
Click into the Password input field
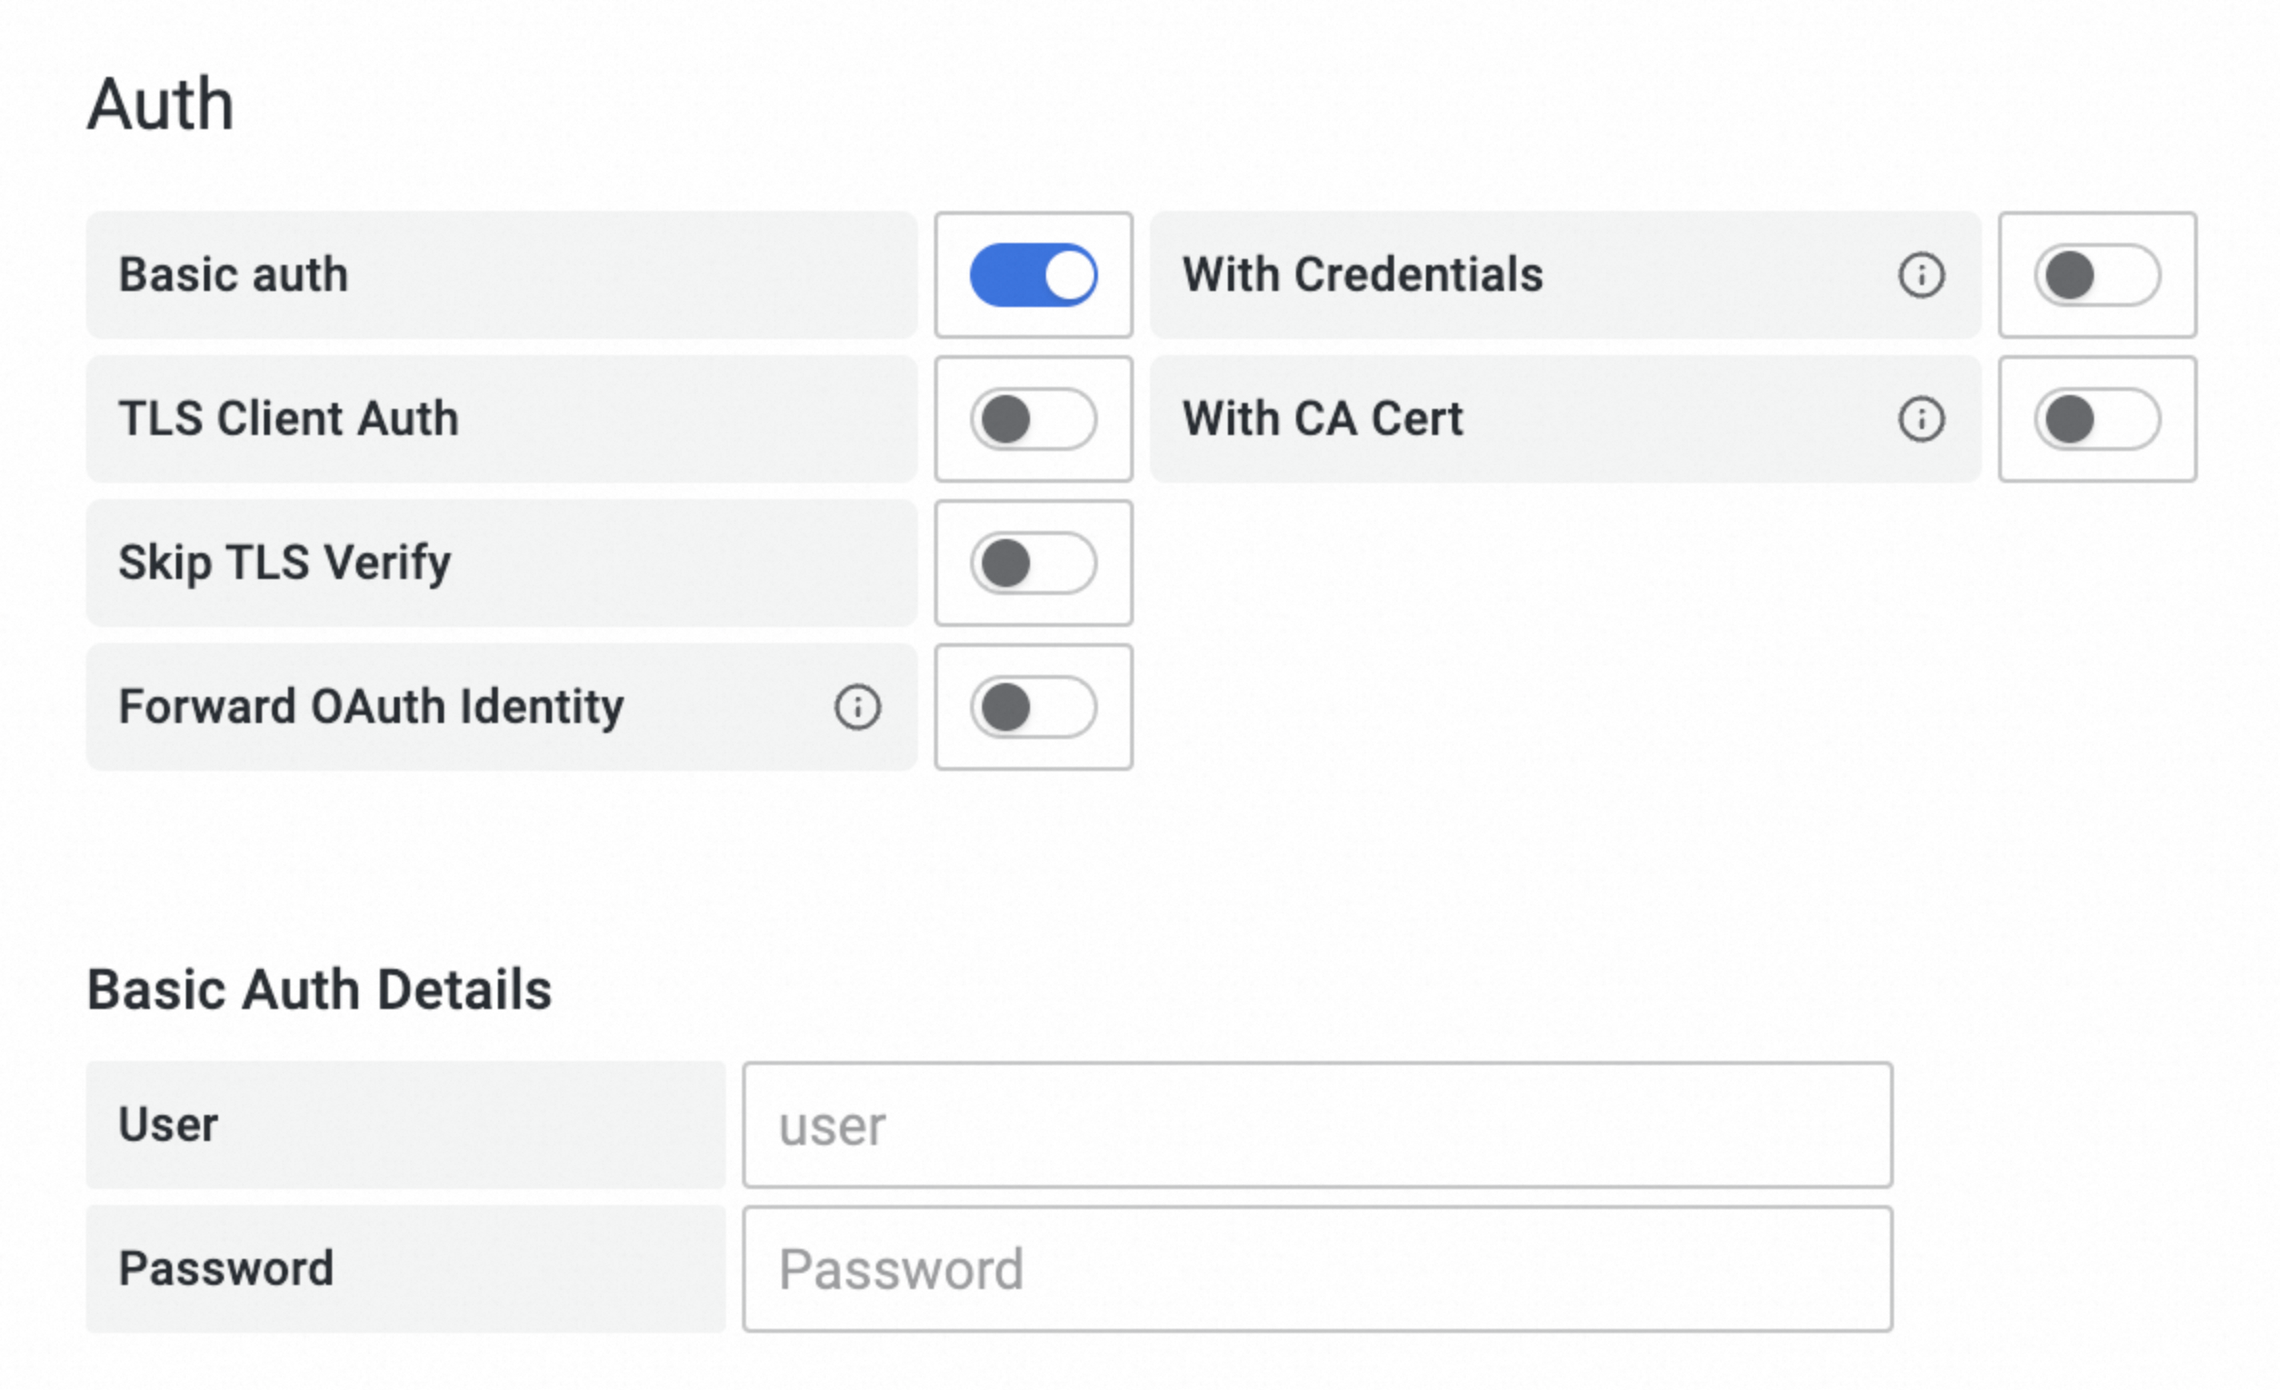pyautogui.click(x=1317, y=1269)
